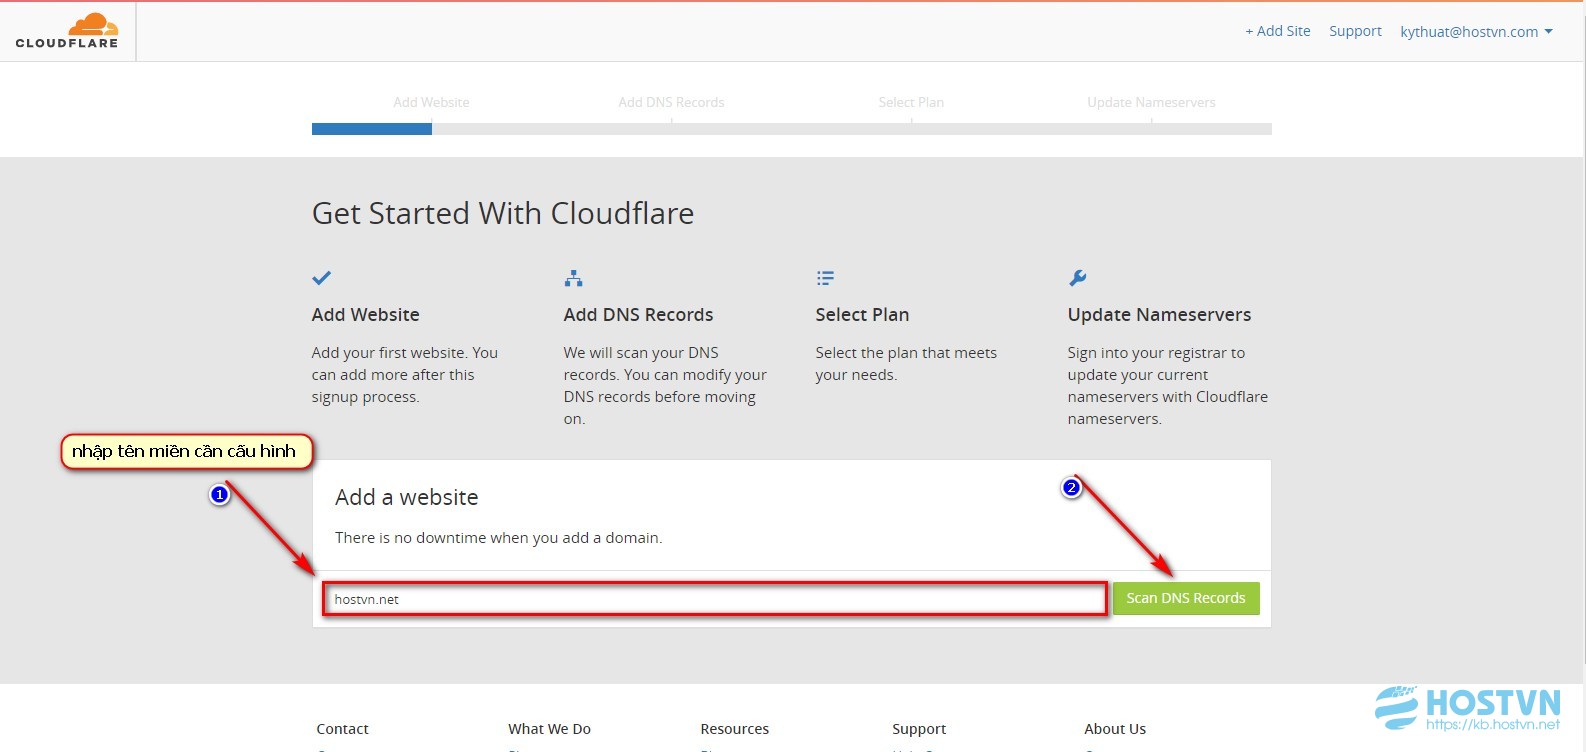The width and height of the screenshot is (1586, 752).
Task: Click the HOSTVN watermark logo
Action: 1467,708
